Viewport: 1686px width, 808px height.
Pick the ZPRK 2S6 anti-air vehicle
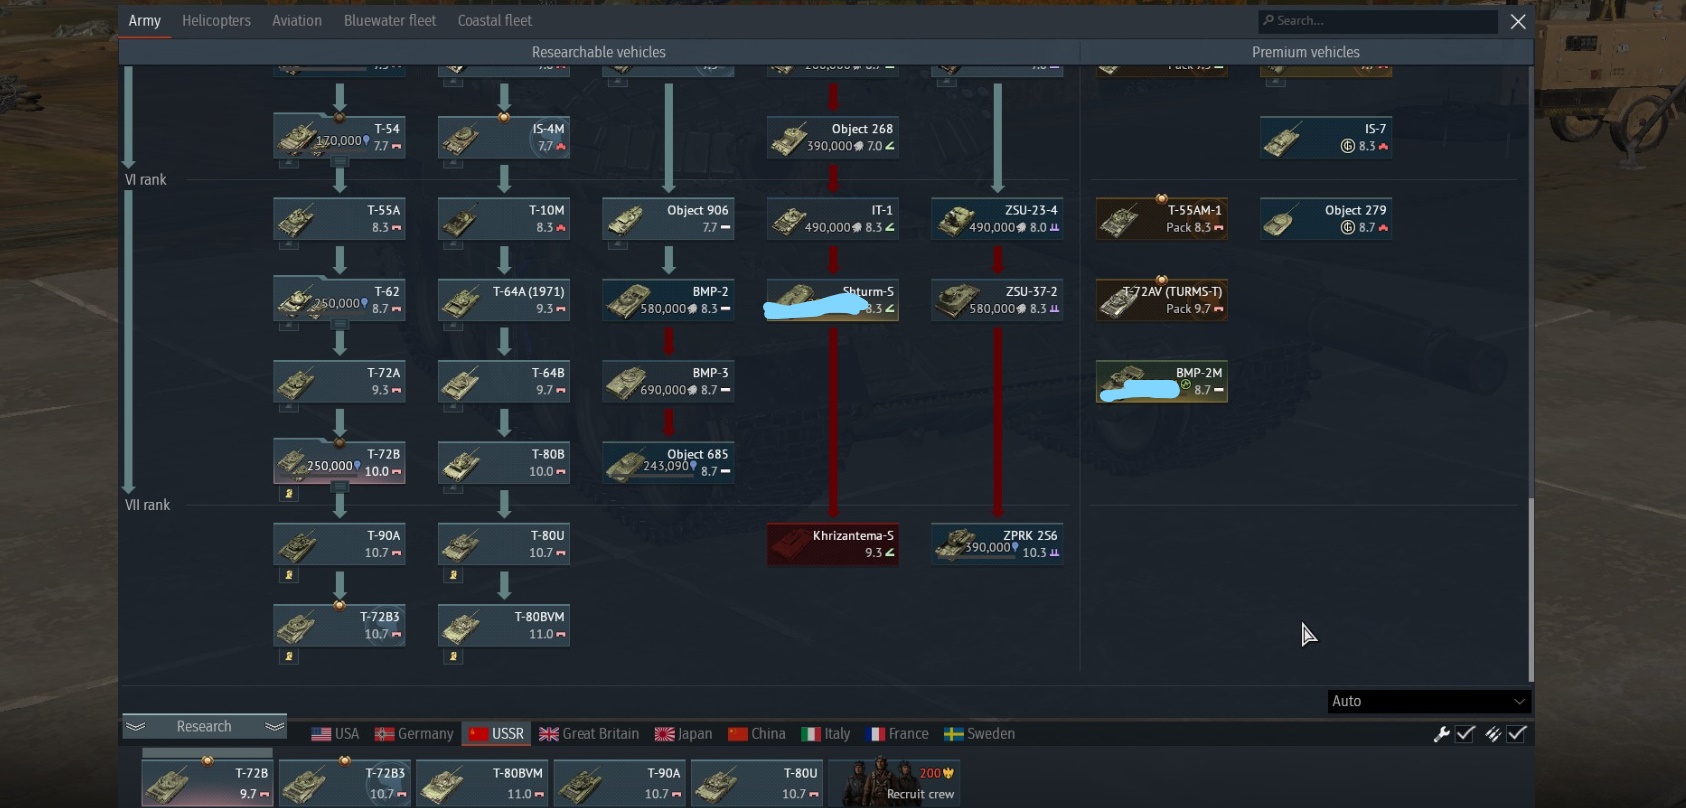[997, 544]
